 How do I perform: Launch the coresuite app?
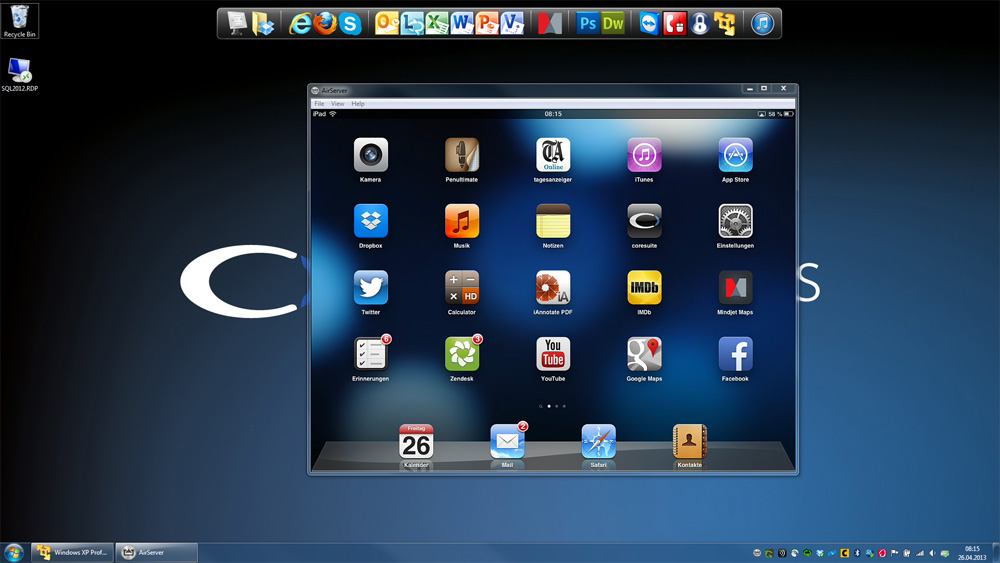(x=644, y=221)
